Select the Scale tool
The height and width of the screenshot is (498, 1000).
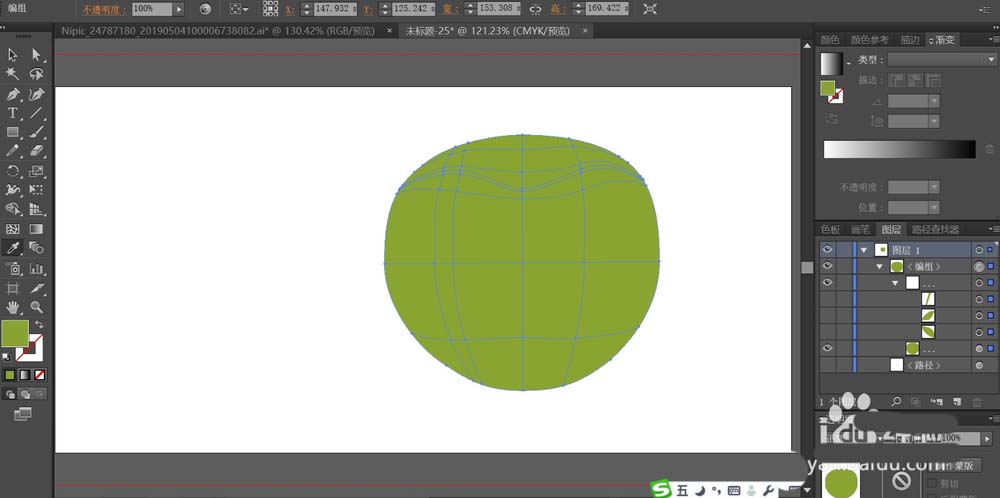click(x=36, y=171)
